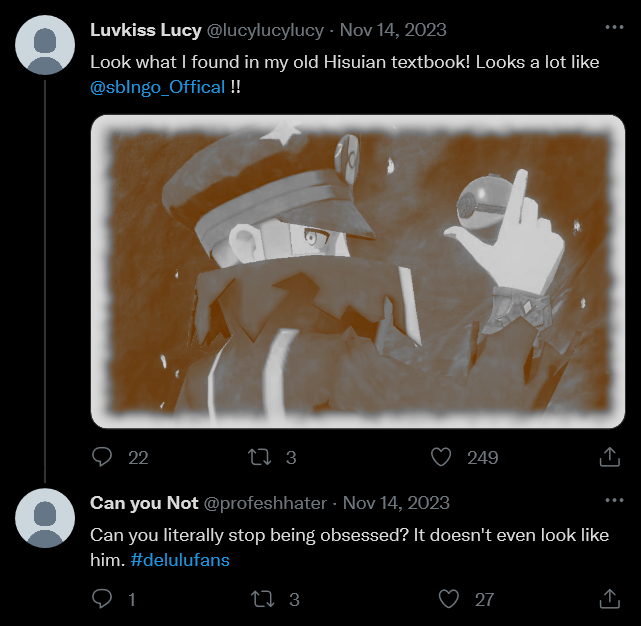The width and height of the screenshot is (641, 626).
Task: Open the @lucylucylucy handle
Action: 265,30
